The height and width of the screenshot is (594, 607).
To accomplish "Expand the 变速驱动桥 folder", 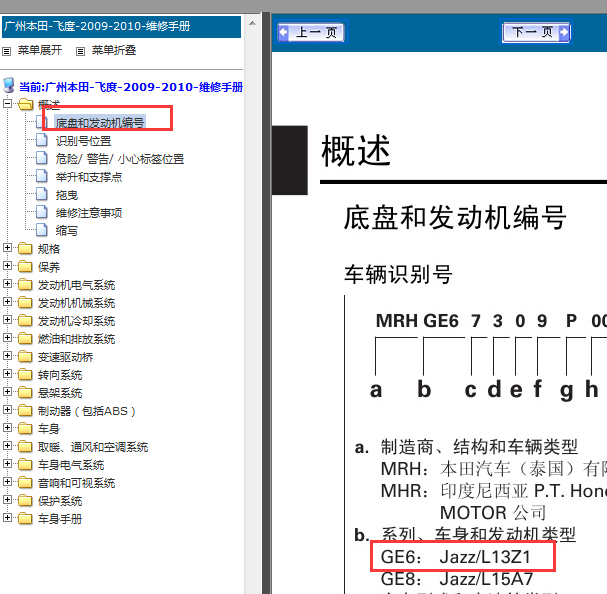I will pos(7,355).
